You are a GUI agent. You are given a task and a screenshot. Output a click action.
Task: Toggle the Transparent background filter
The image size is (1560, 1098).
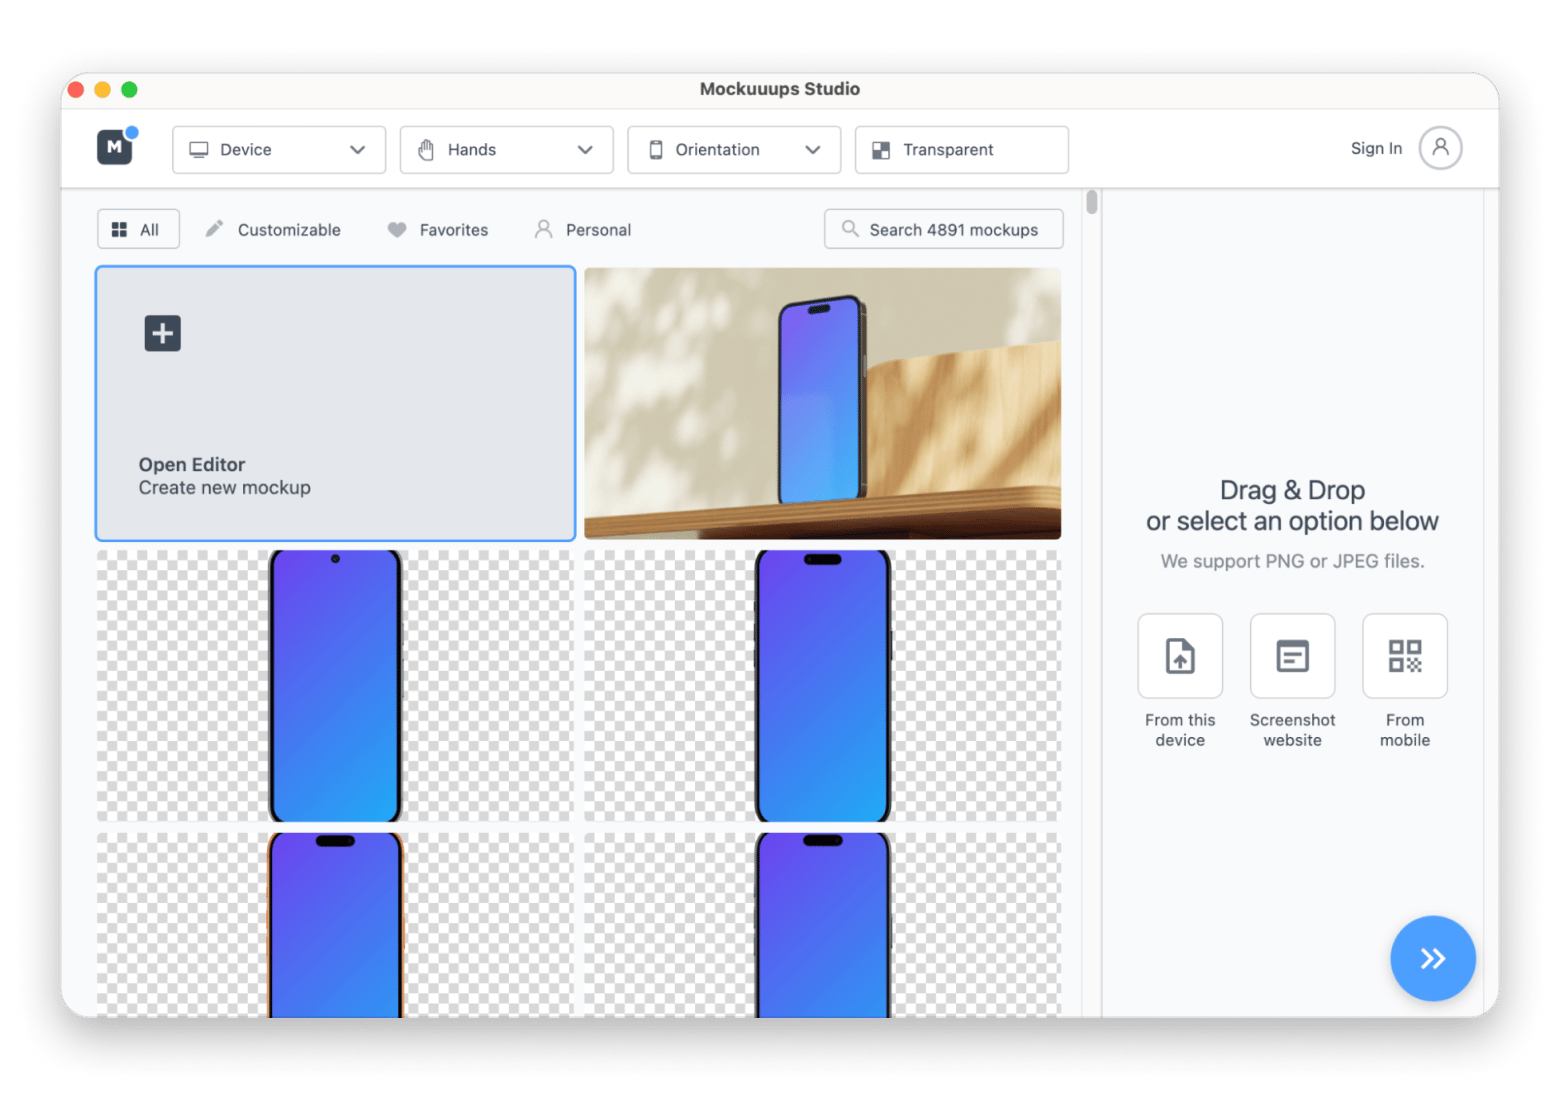[x=961, y=150]
